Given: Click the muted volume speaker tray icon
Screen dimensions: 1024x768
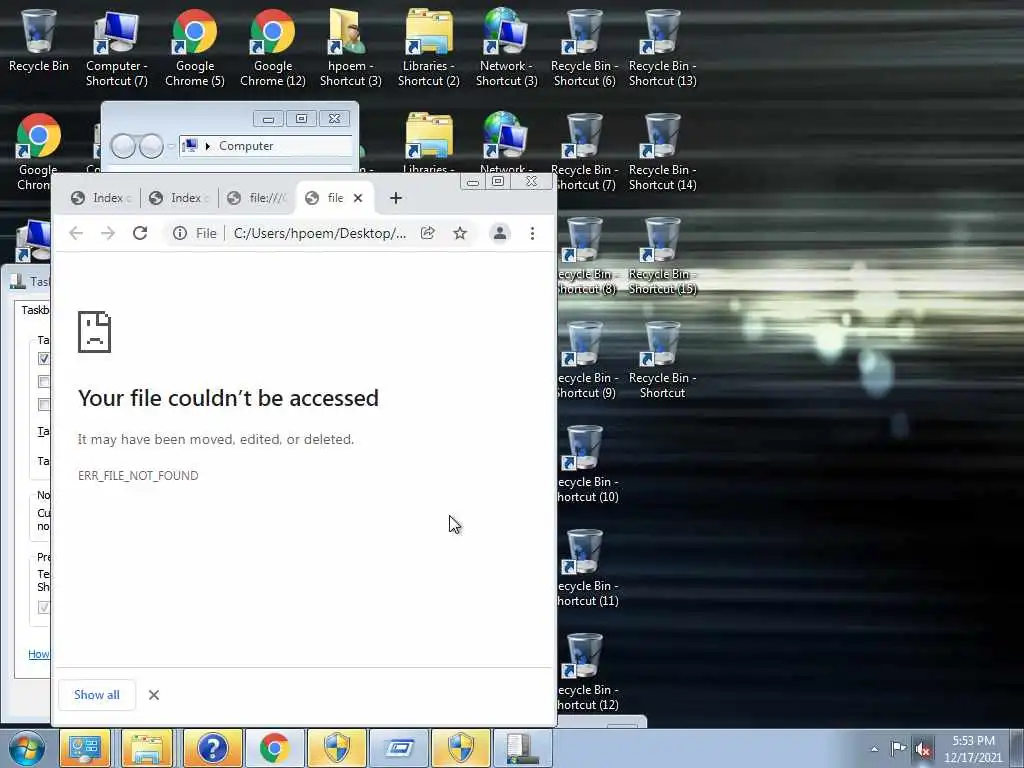Looking at the screenshot, I should click(x=923, y=749).
